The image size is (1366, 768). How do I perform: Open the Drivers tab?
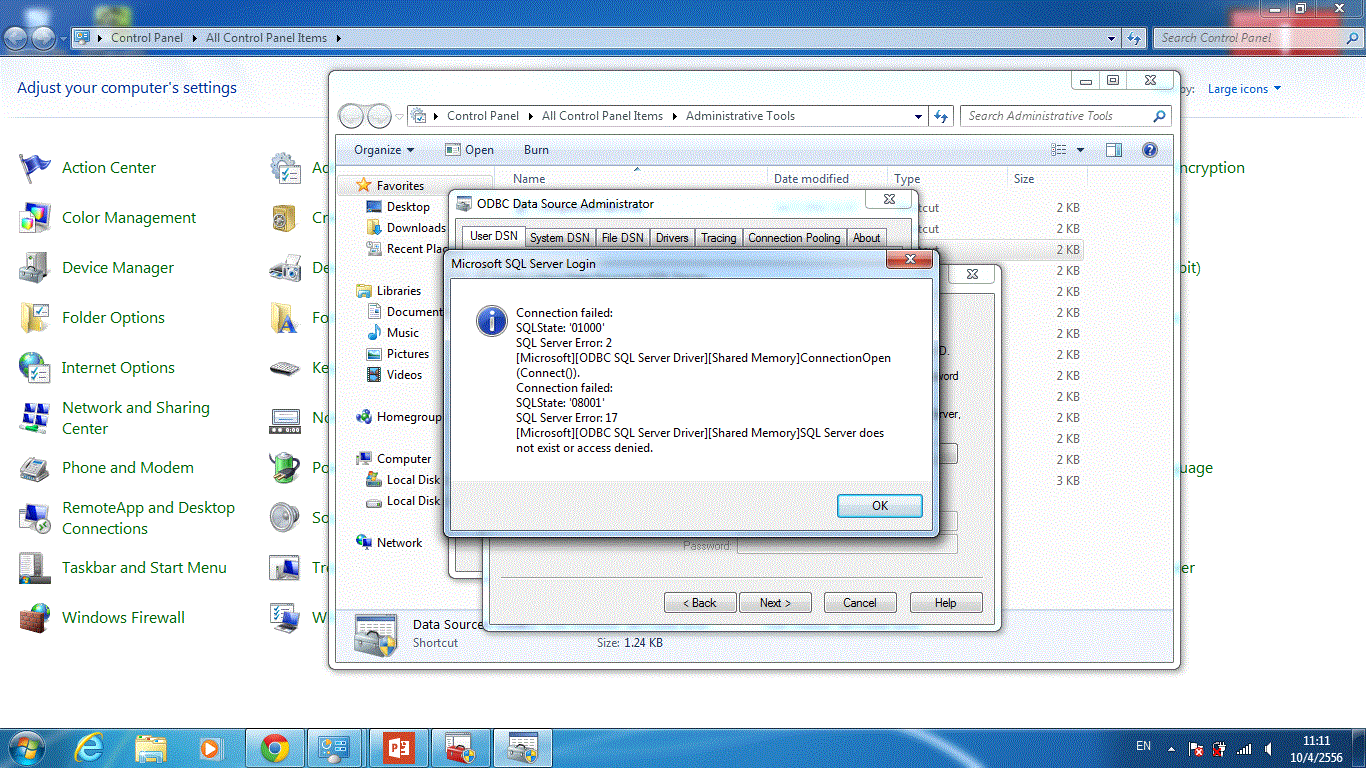[x=672, y=238]
